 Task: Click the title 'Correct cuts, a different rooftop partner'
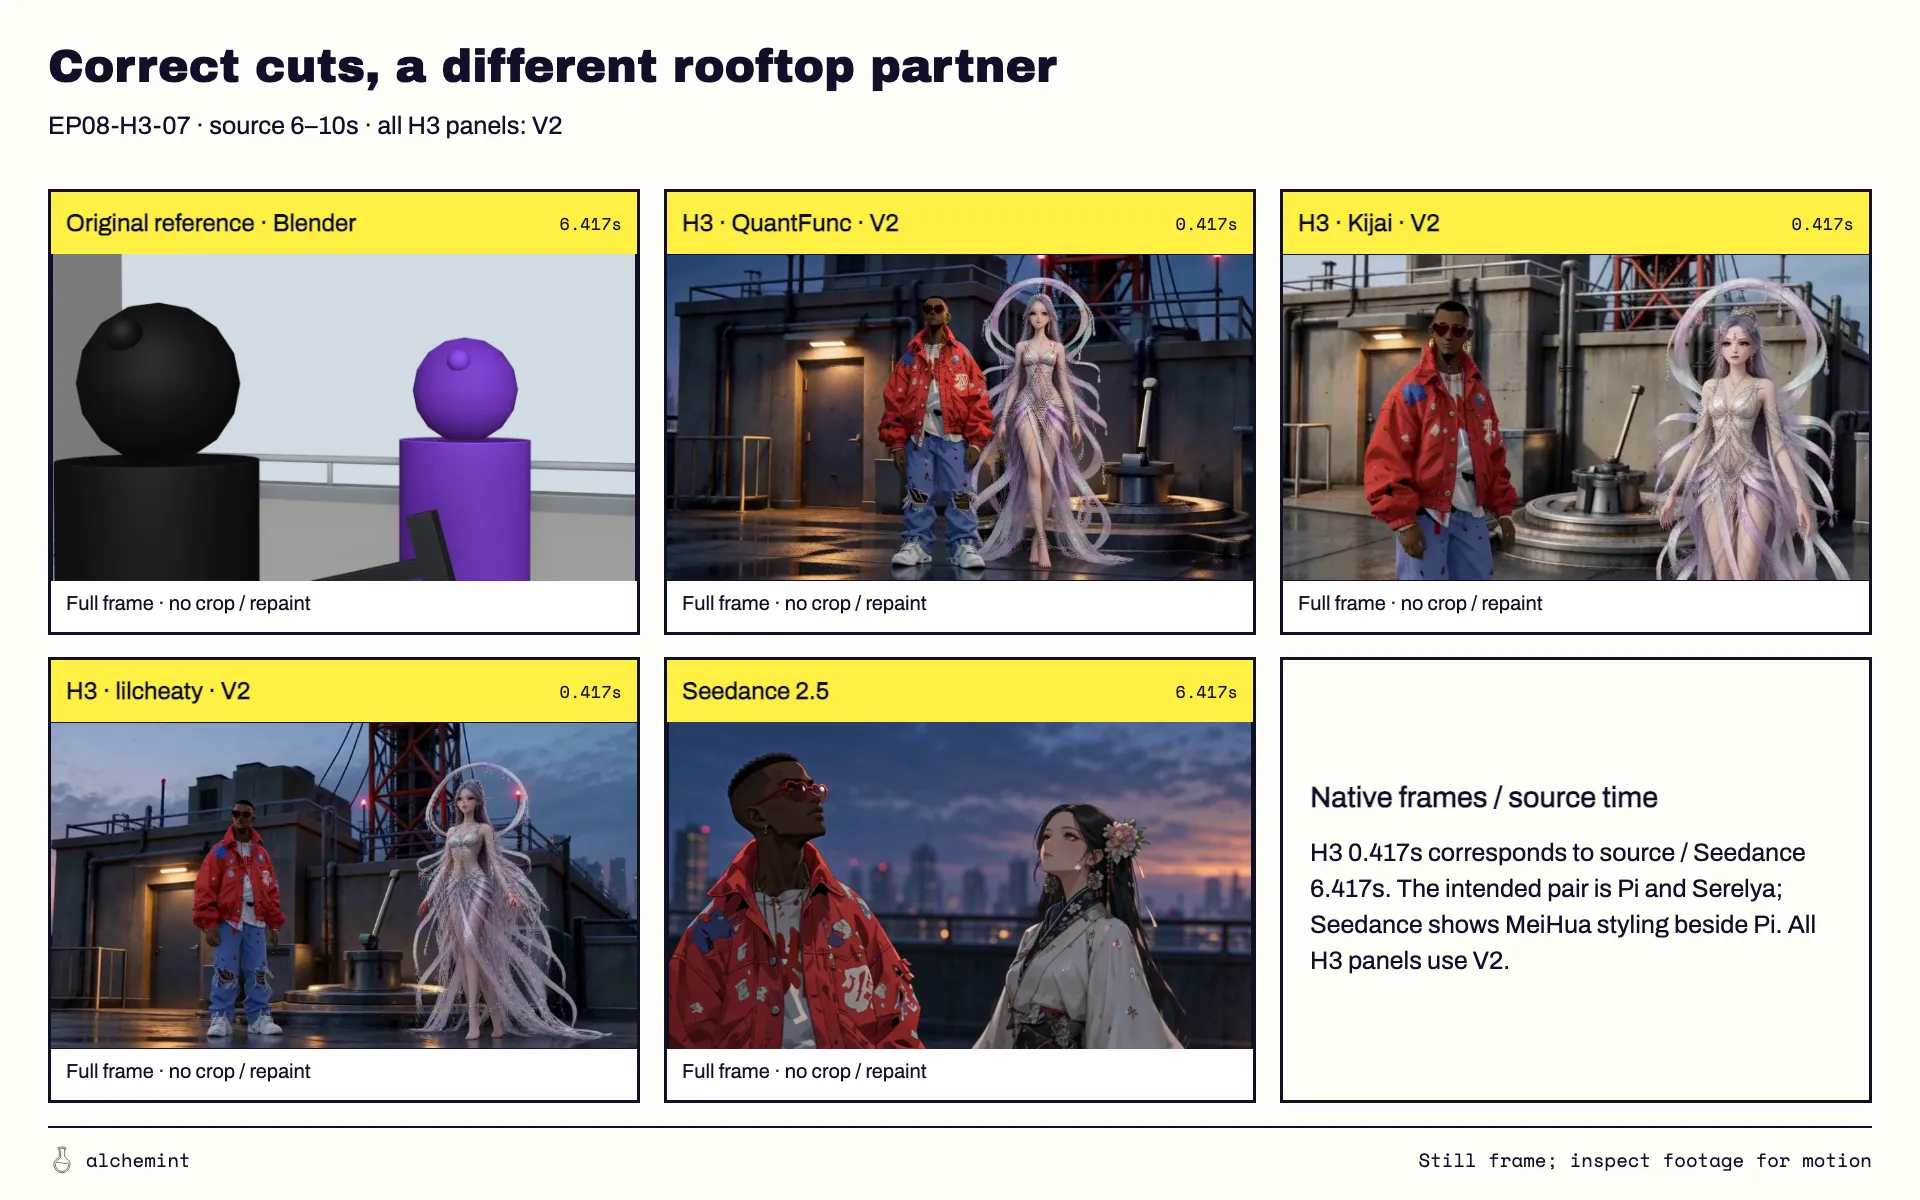pyautogui.click(x=552, y=67)
